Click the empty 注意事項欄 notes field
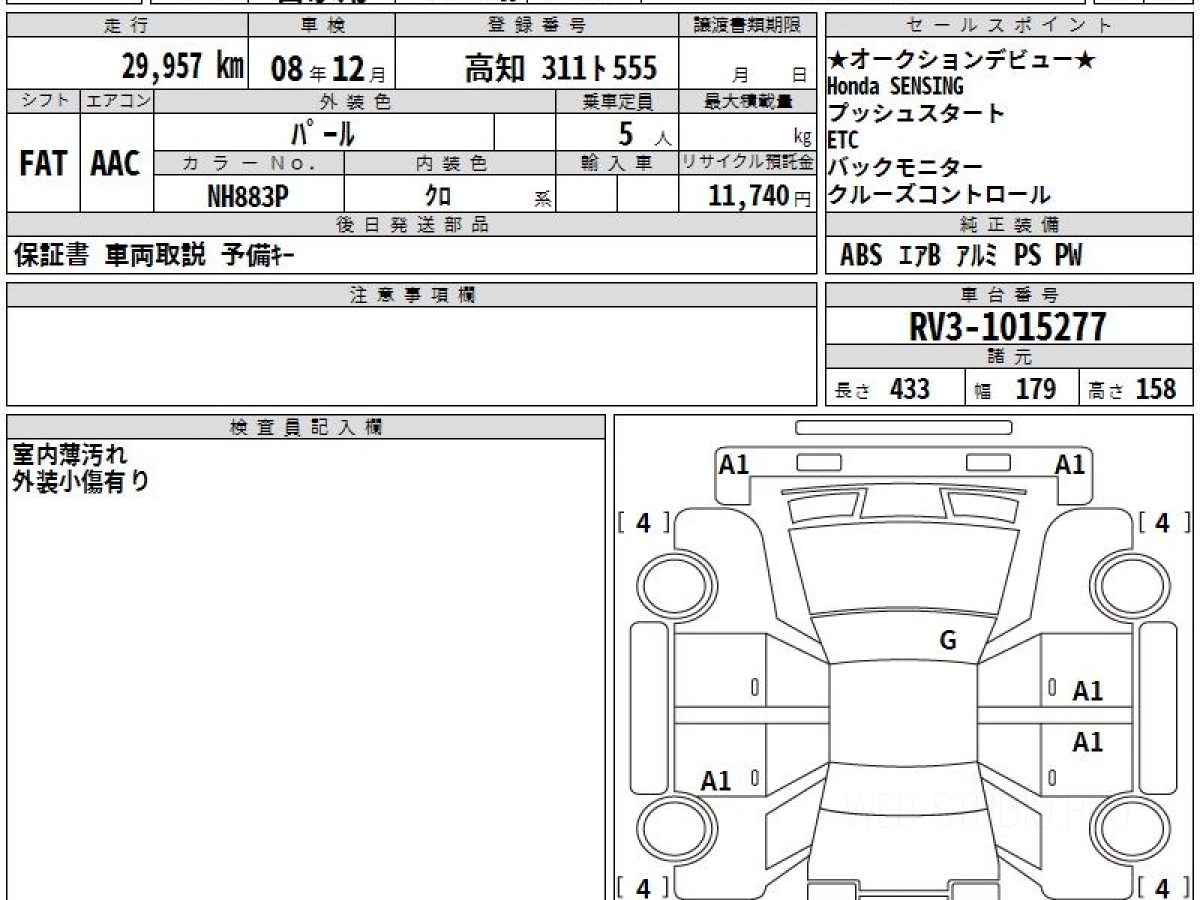 pyautogui.click(x=410, y=355)
